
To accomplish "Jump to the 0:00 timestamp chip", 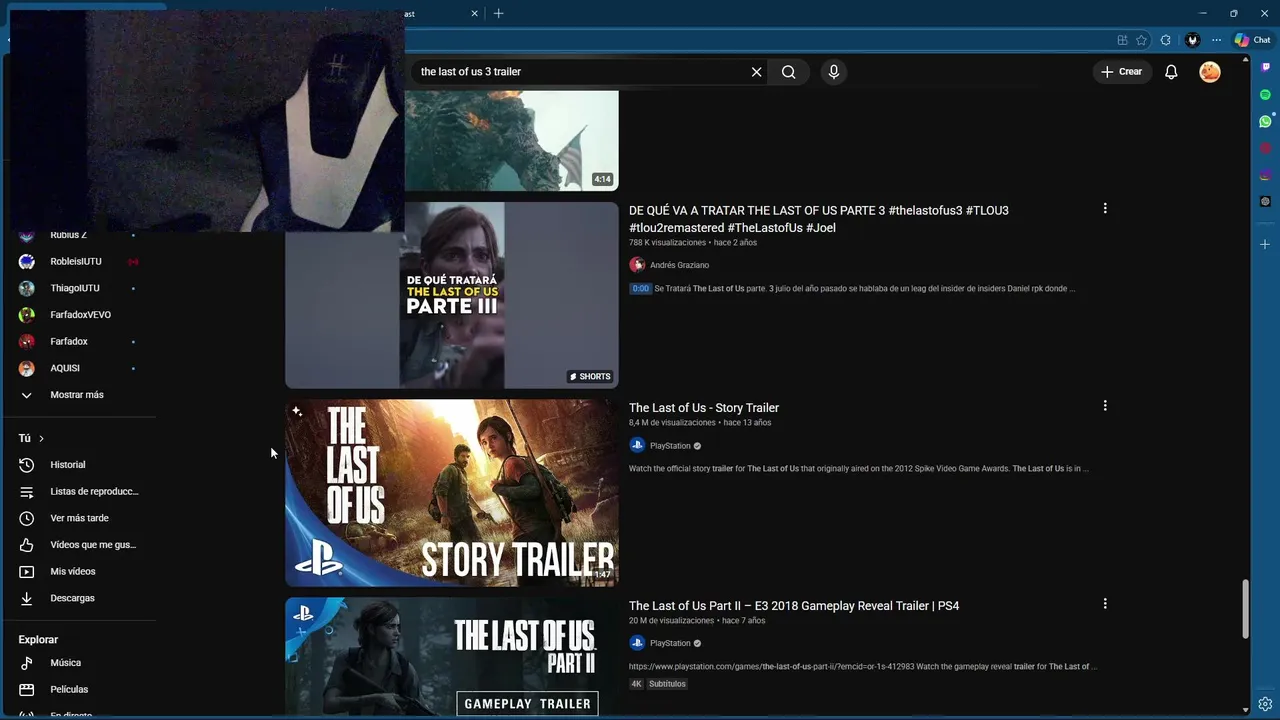I will (x=640, y=288).
